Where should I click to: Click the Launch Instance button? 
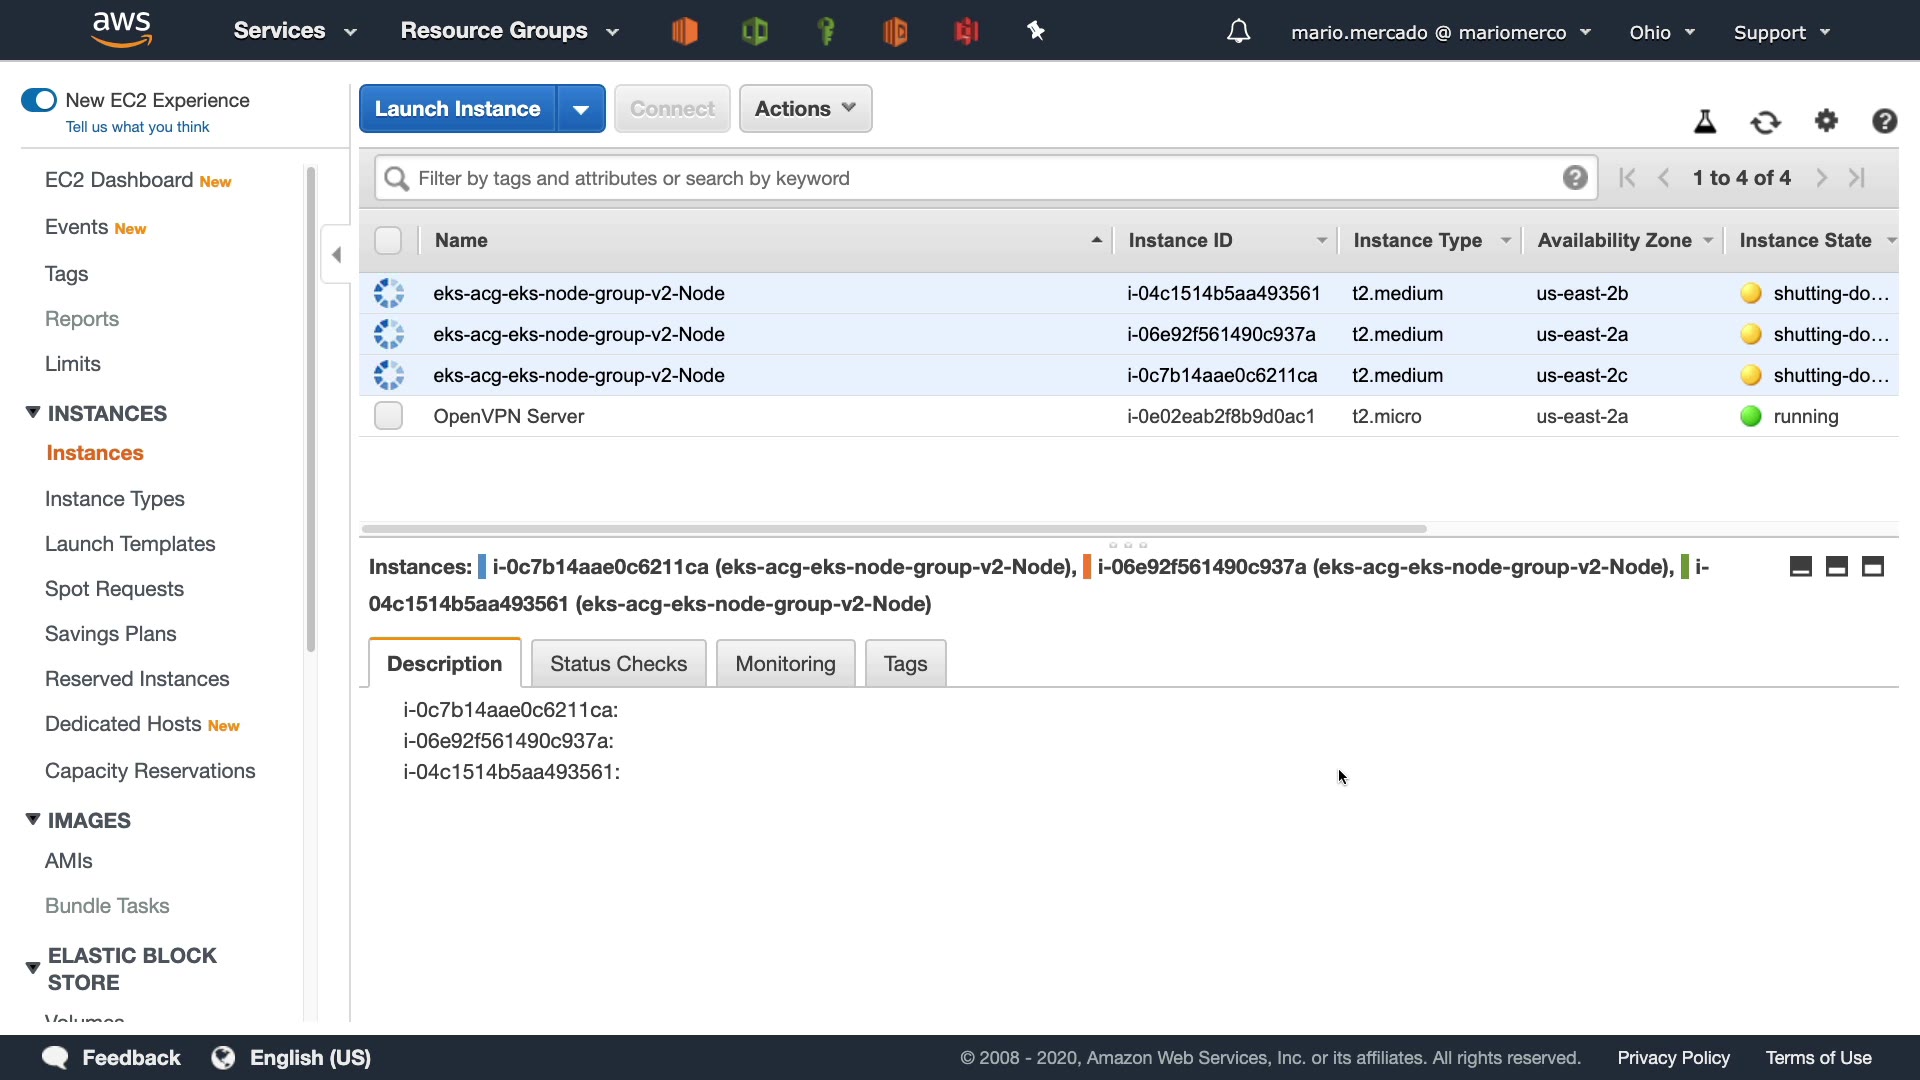pyautogui.click(x=458, y=109)
